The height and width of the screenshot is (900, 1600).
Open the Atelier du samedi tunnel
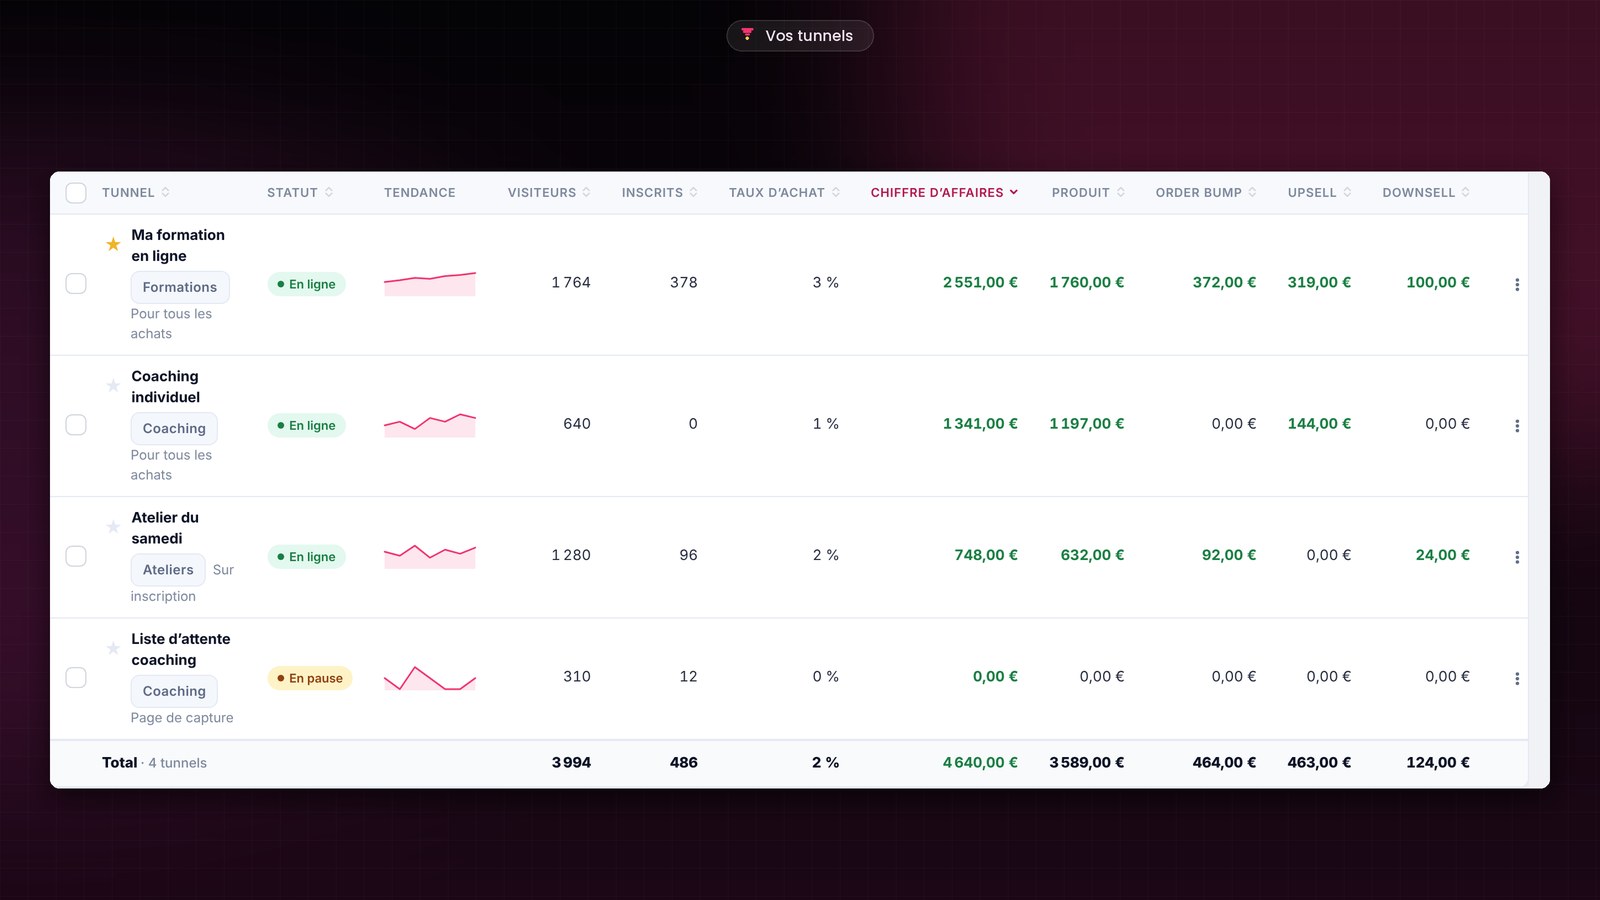click(165, 528)
